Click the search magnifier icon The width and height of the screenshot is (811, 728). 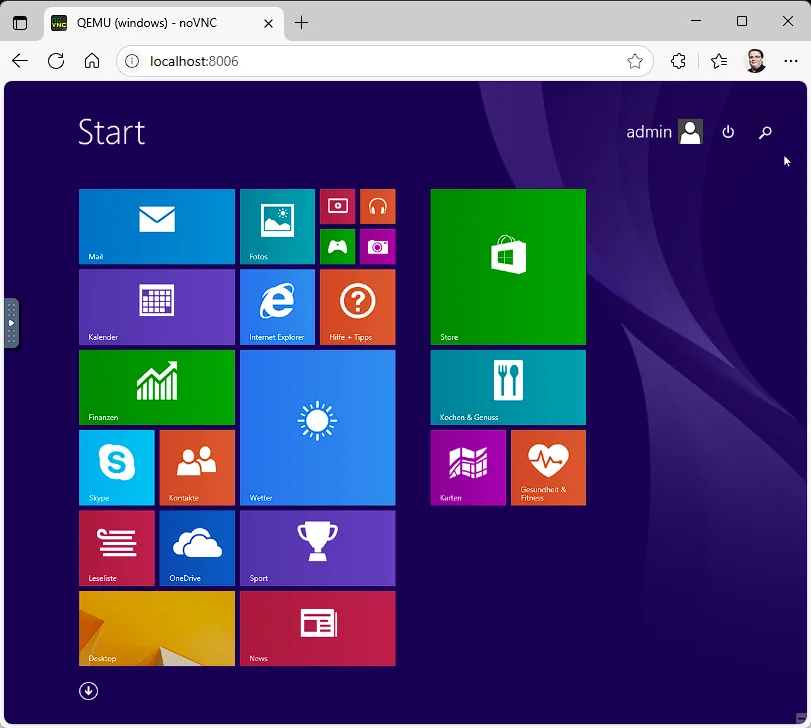click(x=765, y=132)
